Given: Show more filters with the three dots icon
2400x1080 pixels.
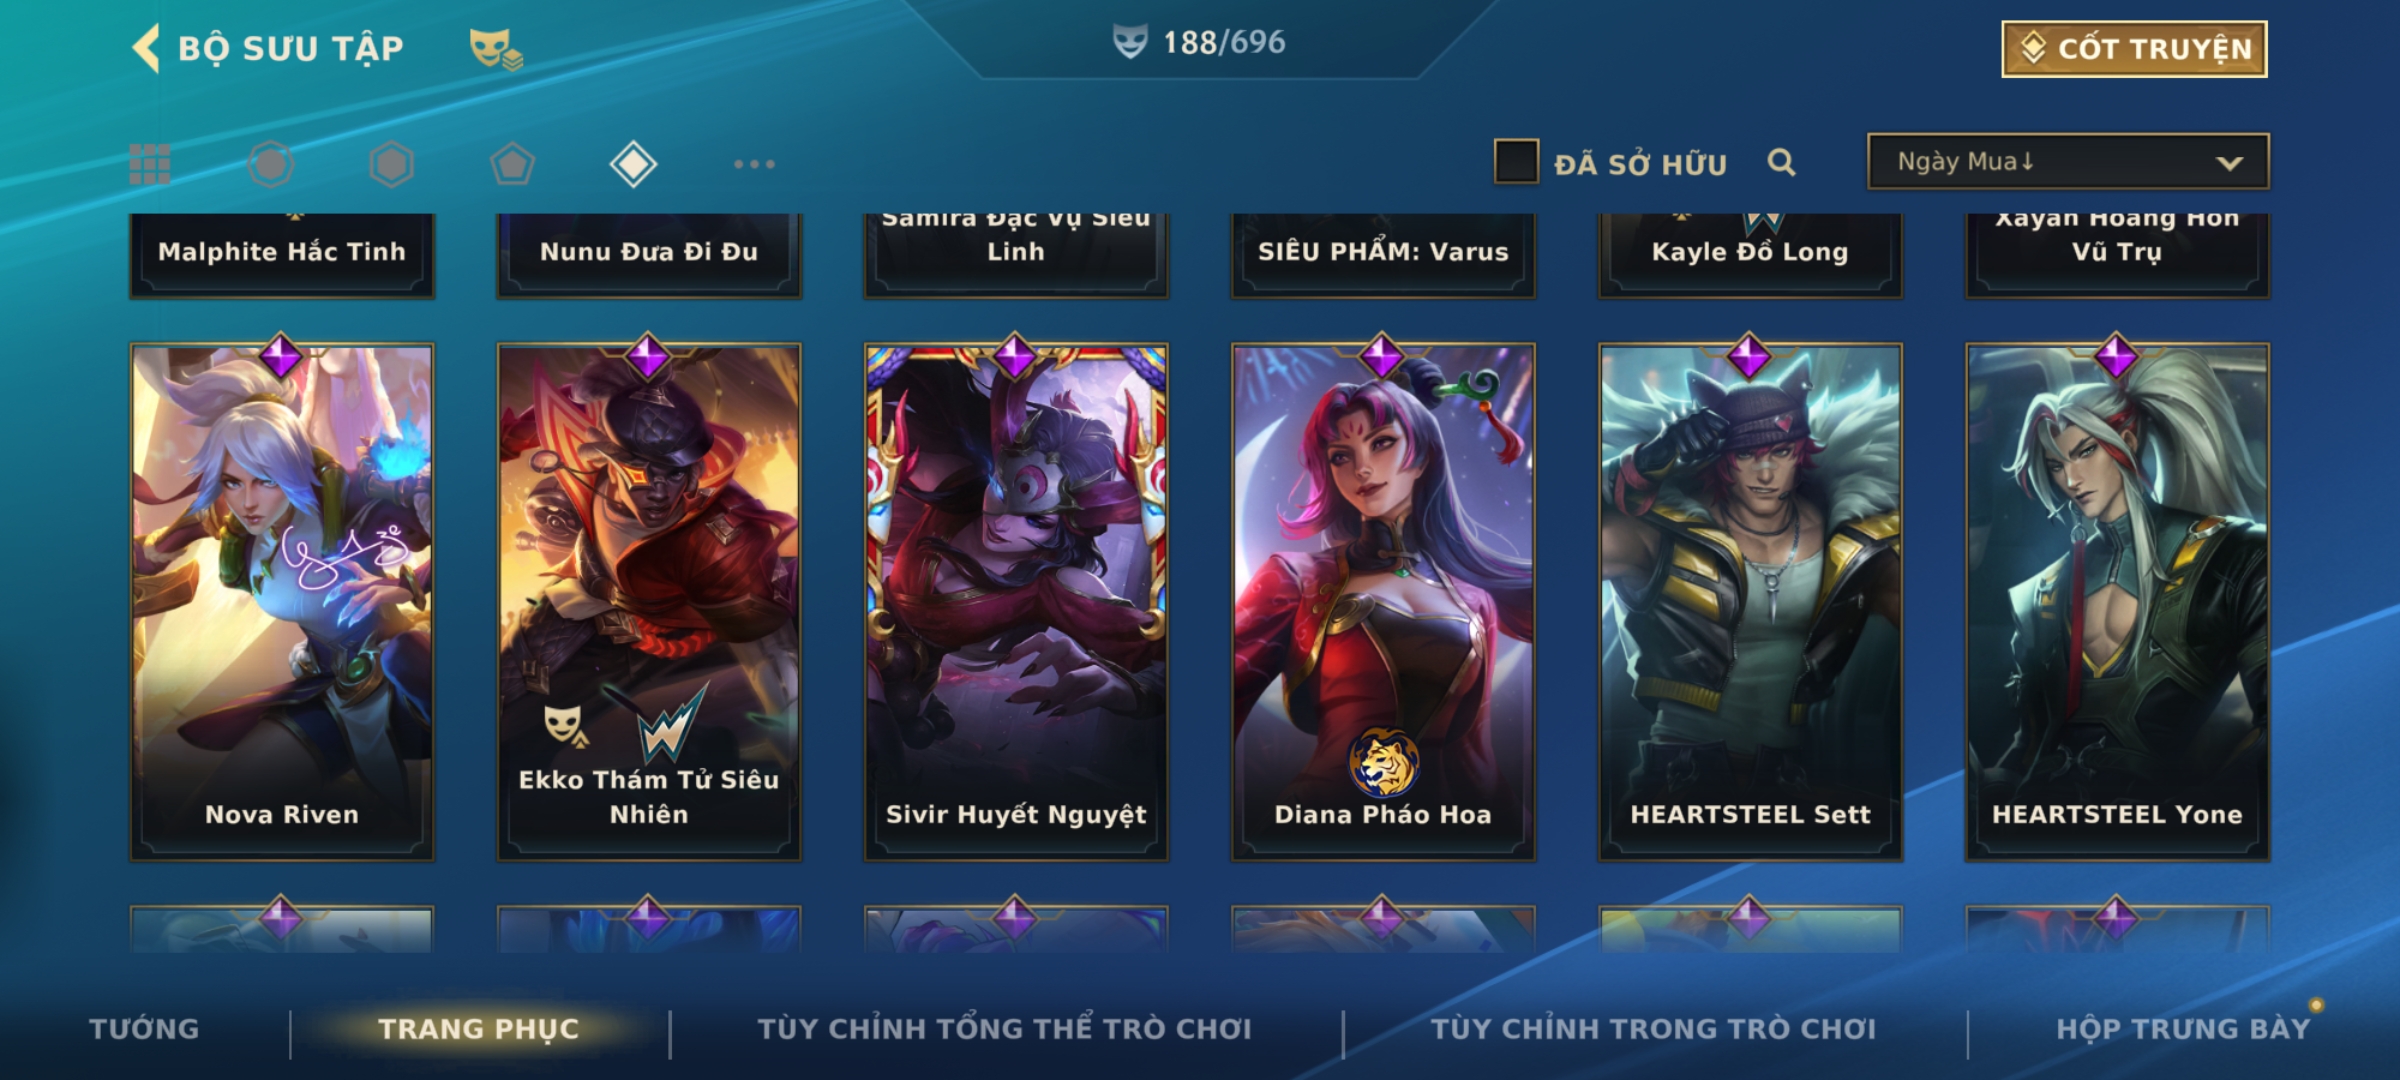Looking at the screenshot, I should 754,164.
